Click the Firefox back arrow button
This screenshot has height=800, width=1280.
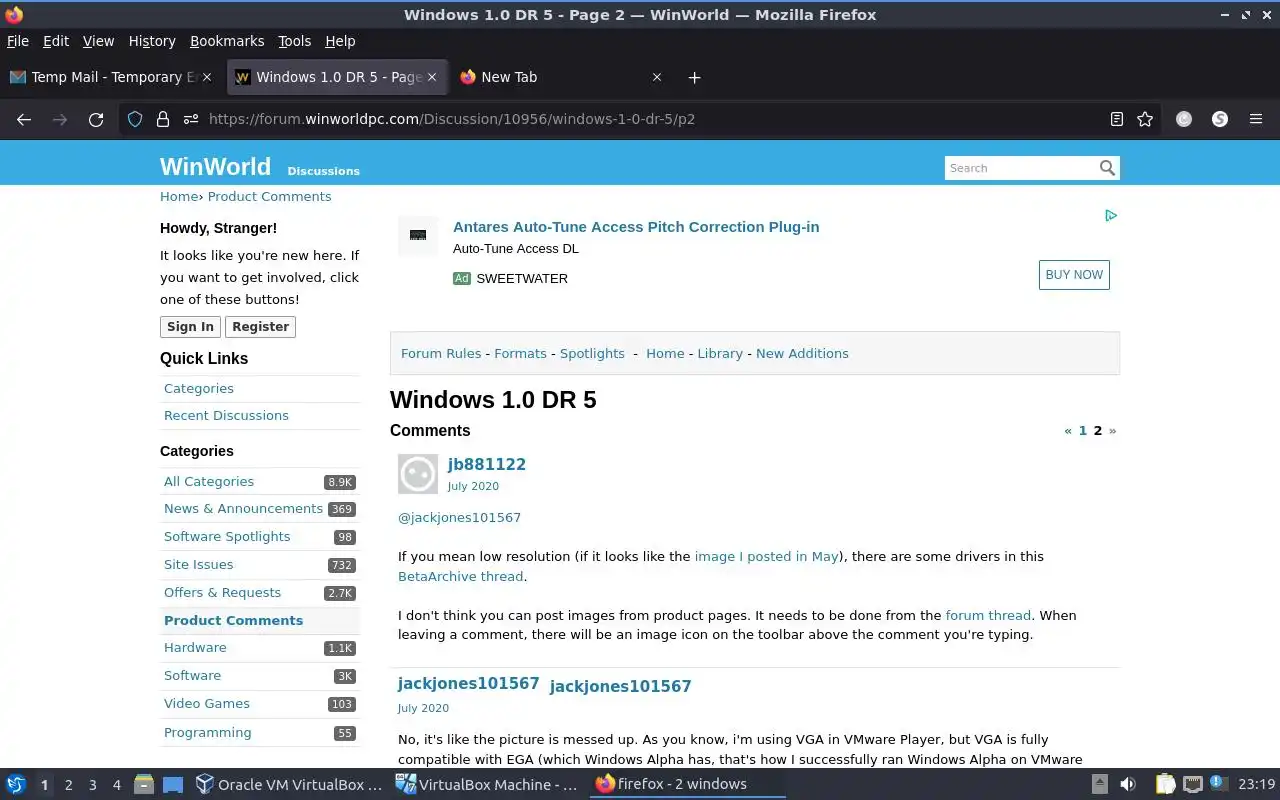click(x=24, y=119)
